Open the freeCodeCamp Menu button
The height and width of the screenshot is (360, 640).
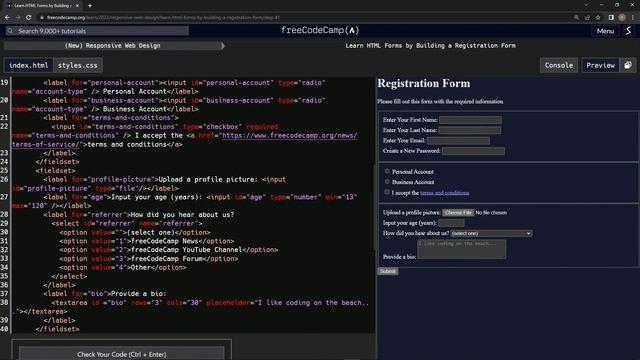click(x=605, y=31)
